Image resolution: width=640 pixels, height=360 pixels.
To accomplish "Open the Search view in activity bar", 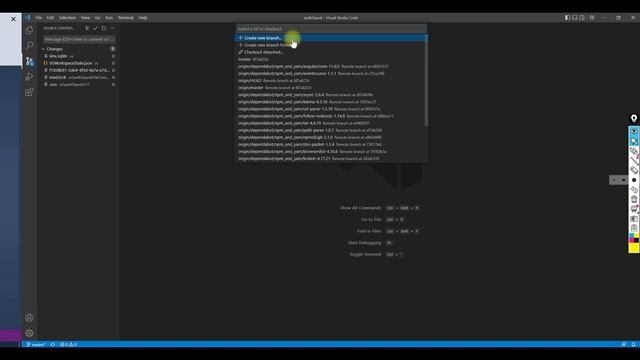I will [x=29, y=45].
